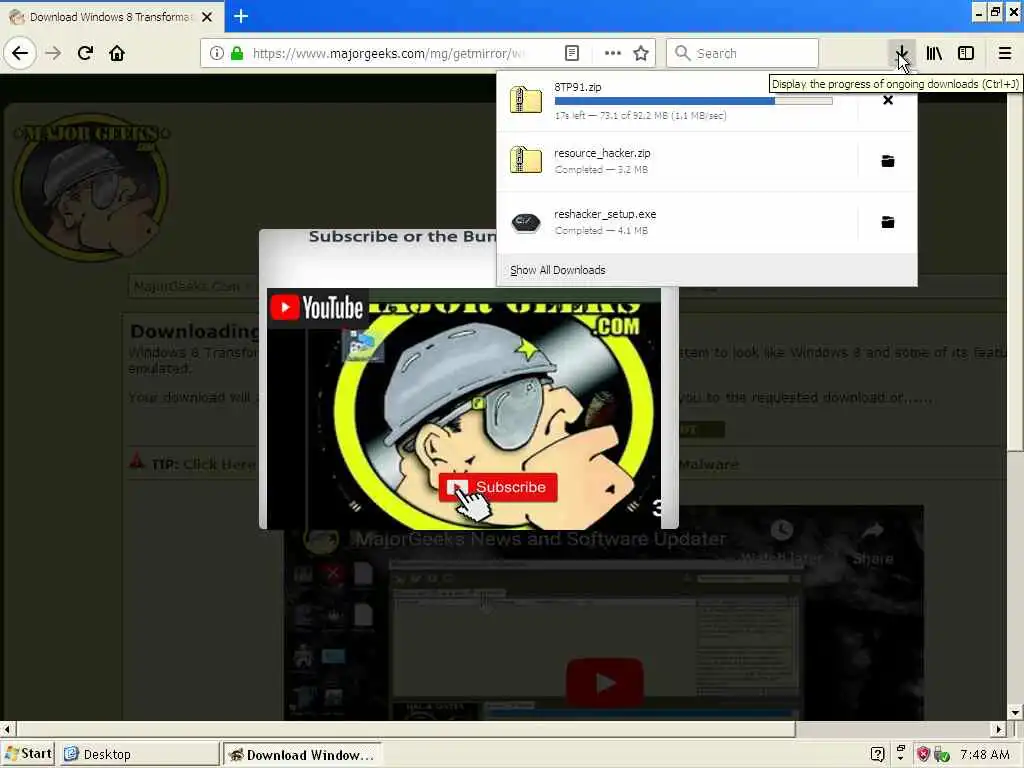The height and width of the screenshot is (768, 1024).
Task: Open the Home page icon
Action: click(117, 53)
